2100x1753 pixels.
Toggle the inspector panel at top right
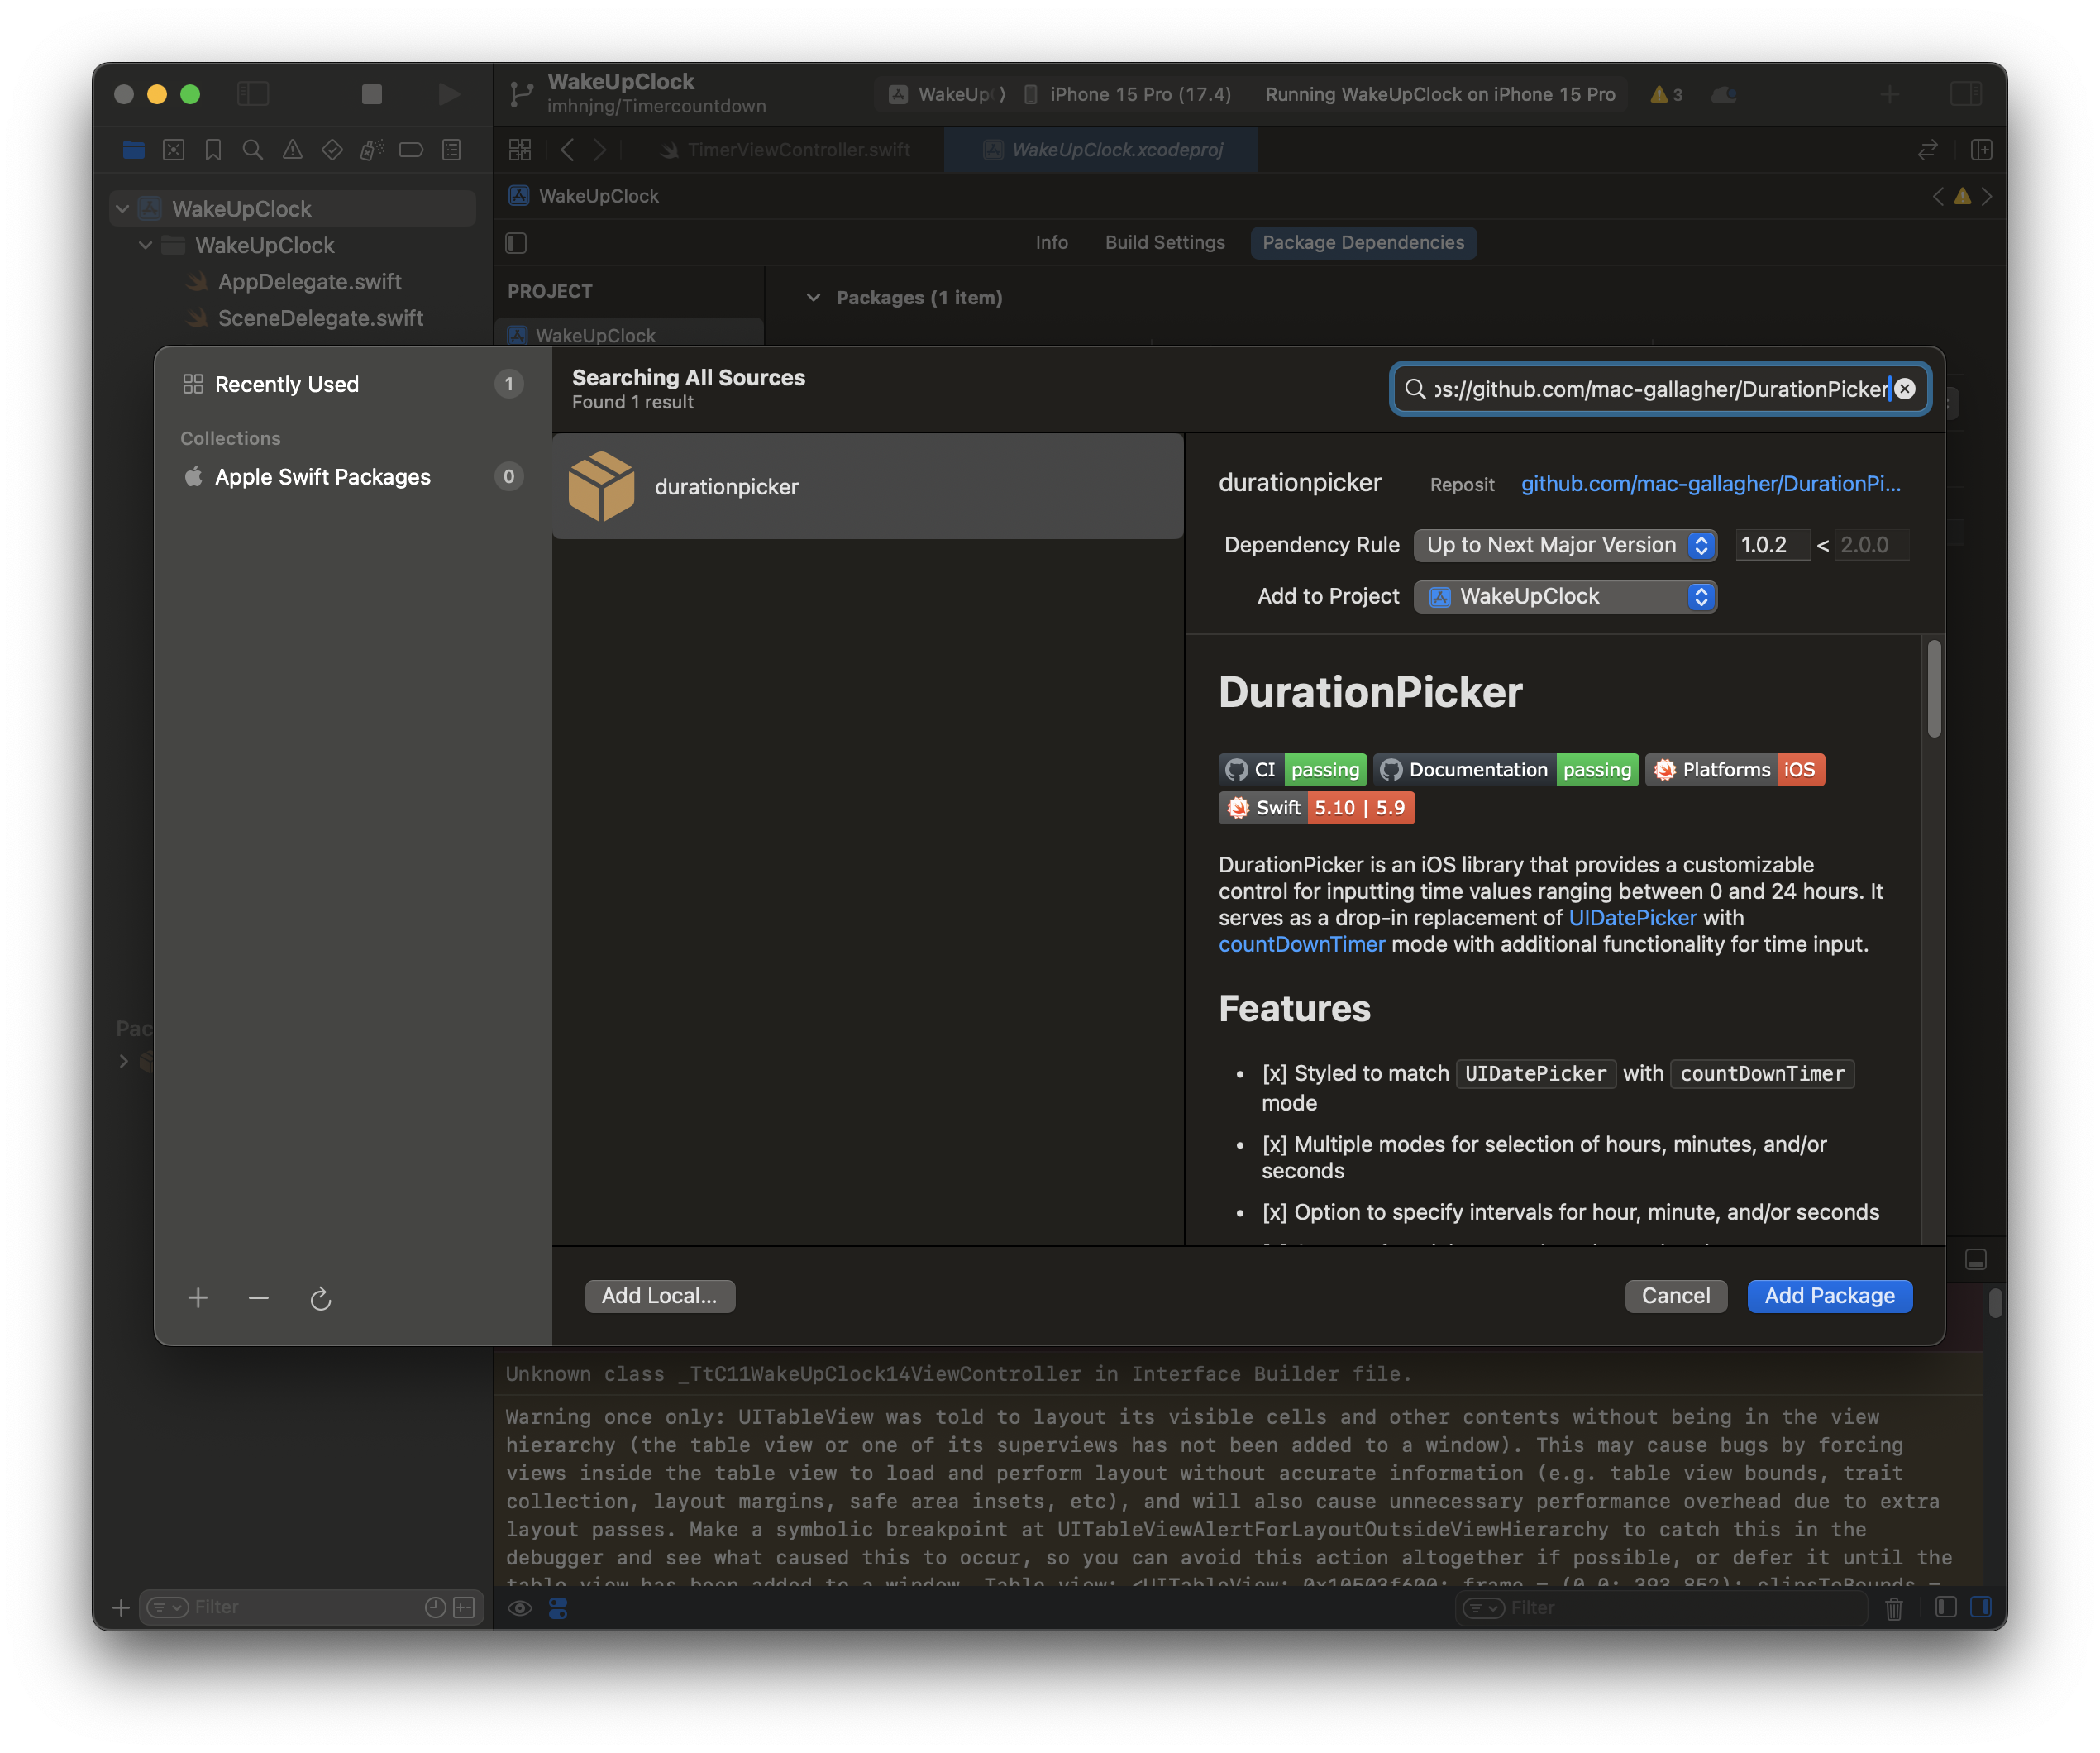[x=1966, y=94]
